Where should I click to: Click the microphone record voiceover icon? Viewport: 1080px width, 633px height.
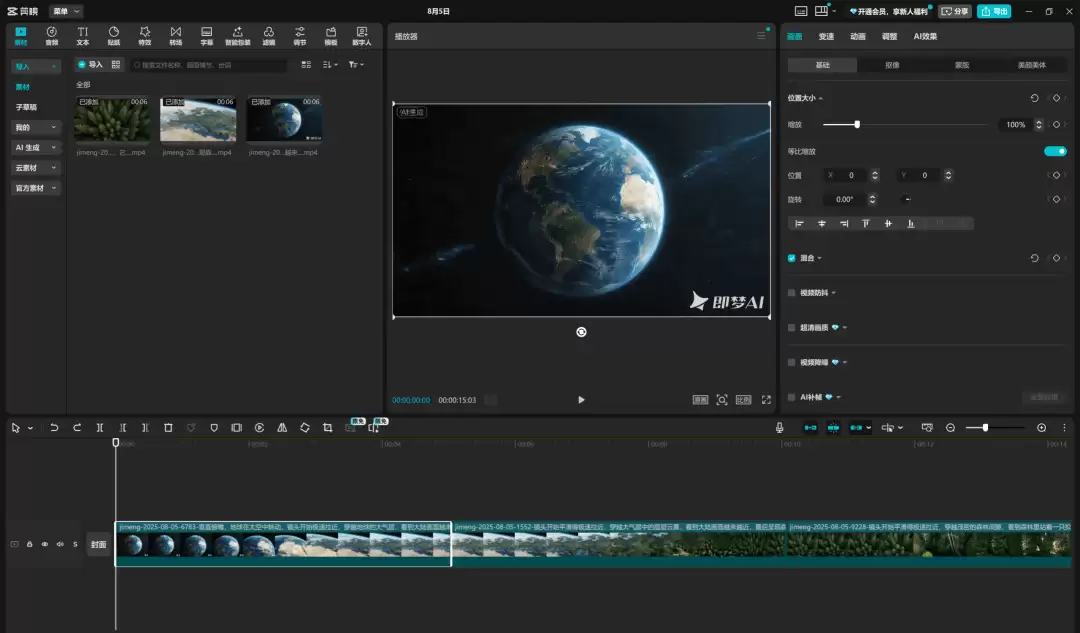[x=780, y=428]
